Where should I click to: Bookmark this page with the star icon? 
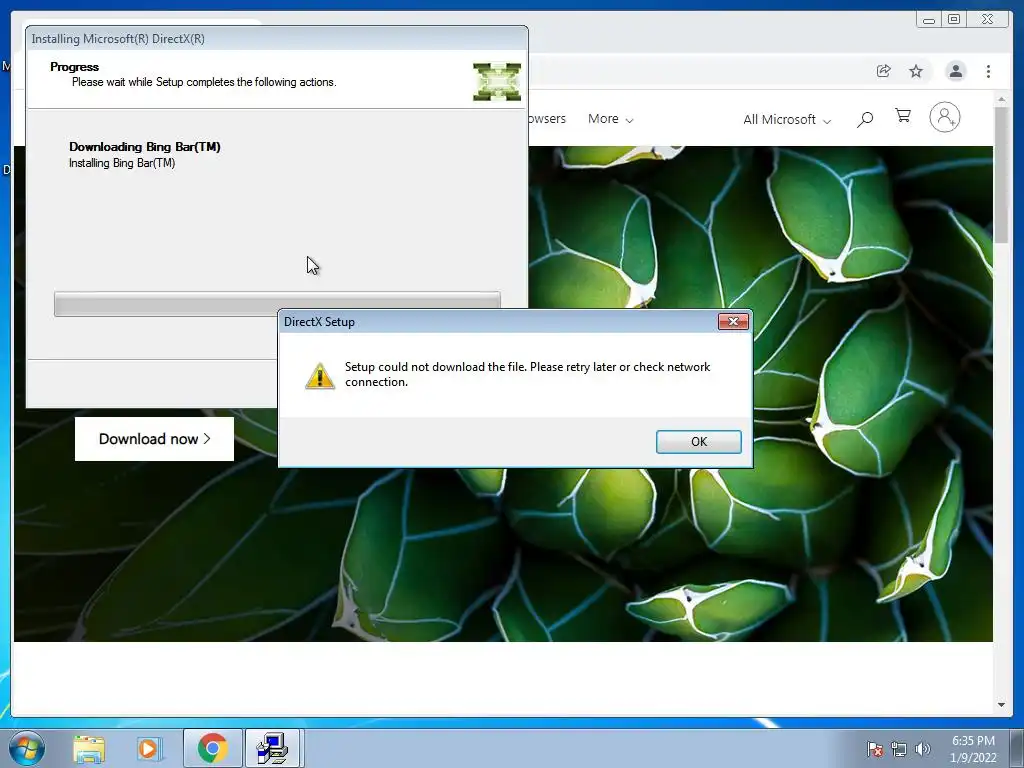click(916, 71)
